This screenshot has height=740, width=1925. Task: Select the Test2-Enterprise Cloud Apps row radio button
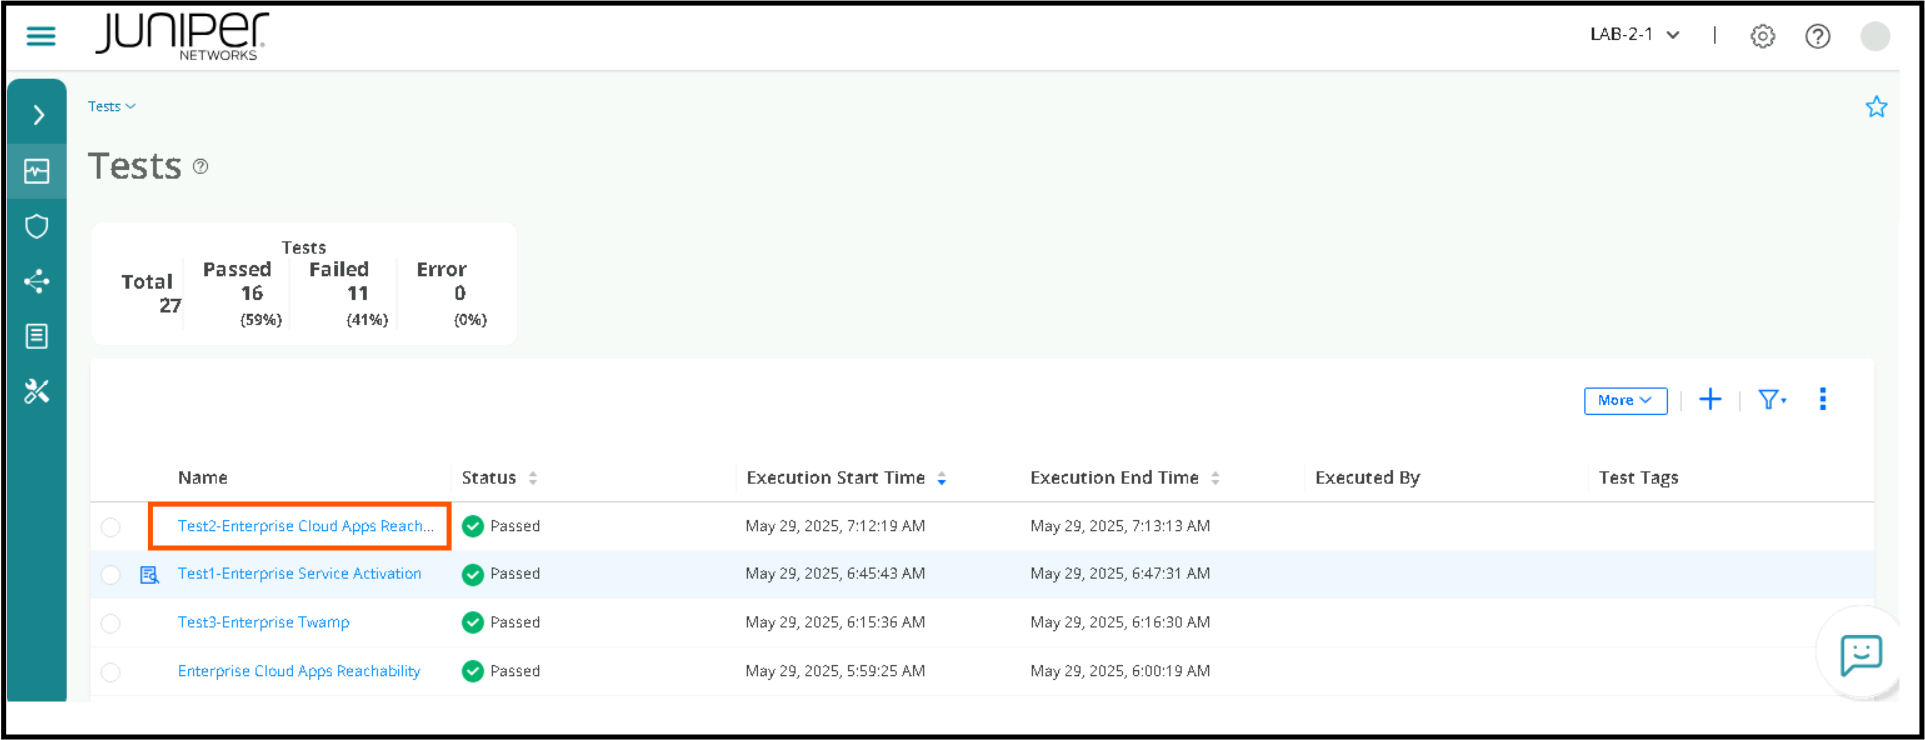(111, 527)
